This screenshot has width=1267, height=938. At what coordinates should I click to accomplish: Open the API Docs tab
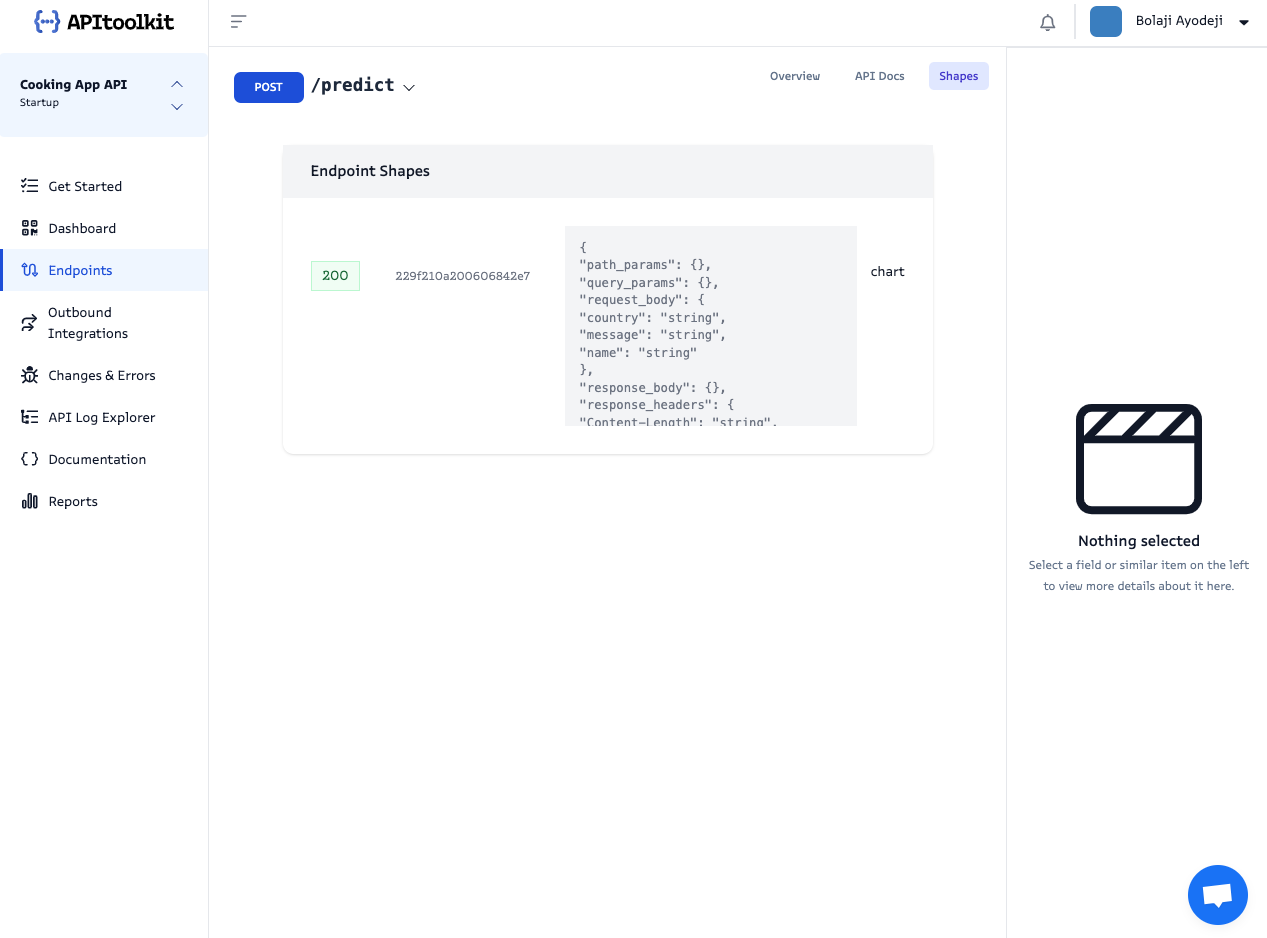point(879,76)
